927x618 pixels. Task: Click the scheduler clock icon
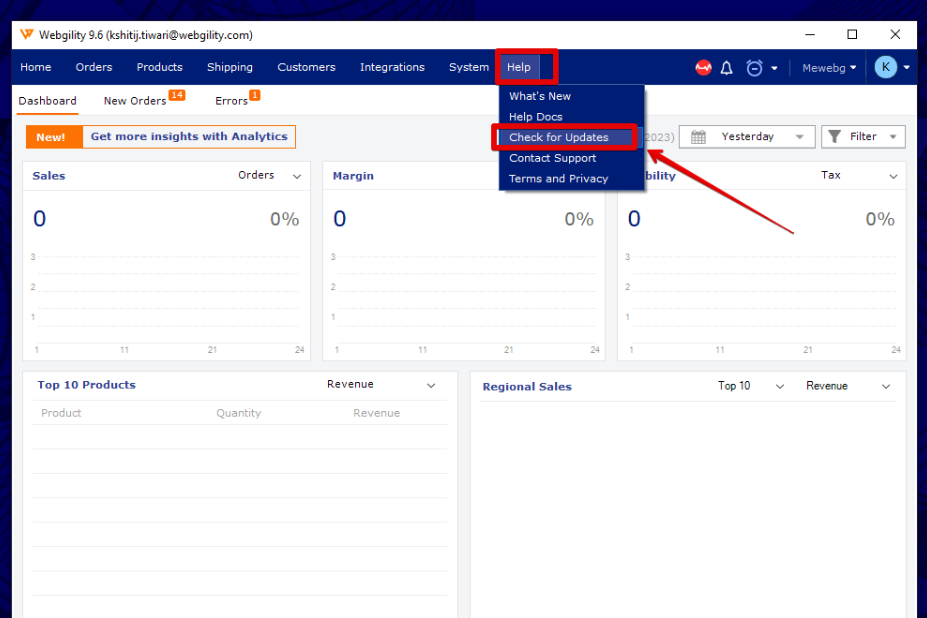tap(754, 68)
